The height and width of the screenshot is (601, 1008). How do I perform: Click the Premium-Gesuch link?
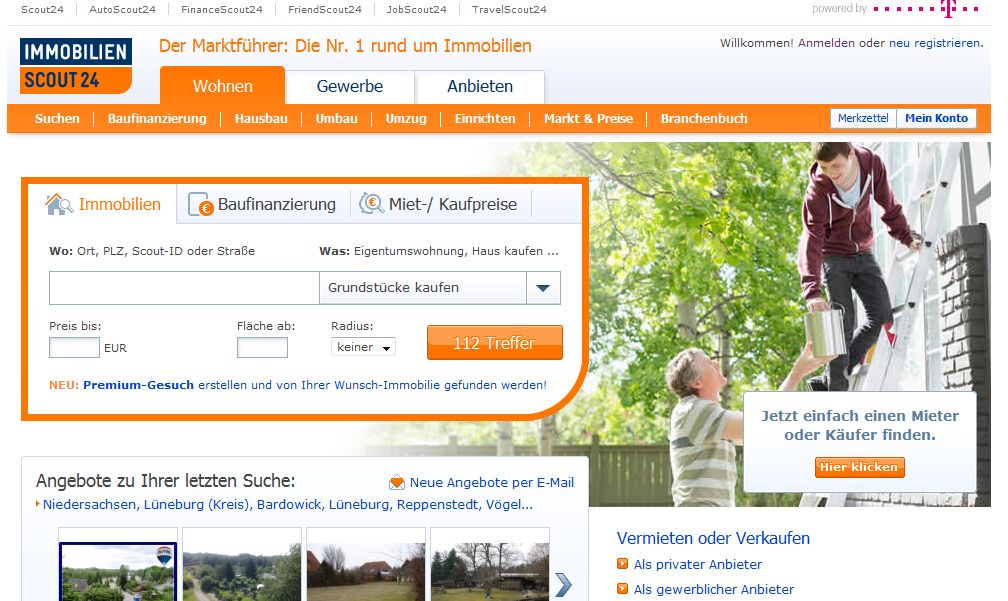click(x=138, y=385)
